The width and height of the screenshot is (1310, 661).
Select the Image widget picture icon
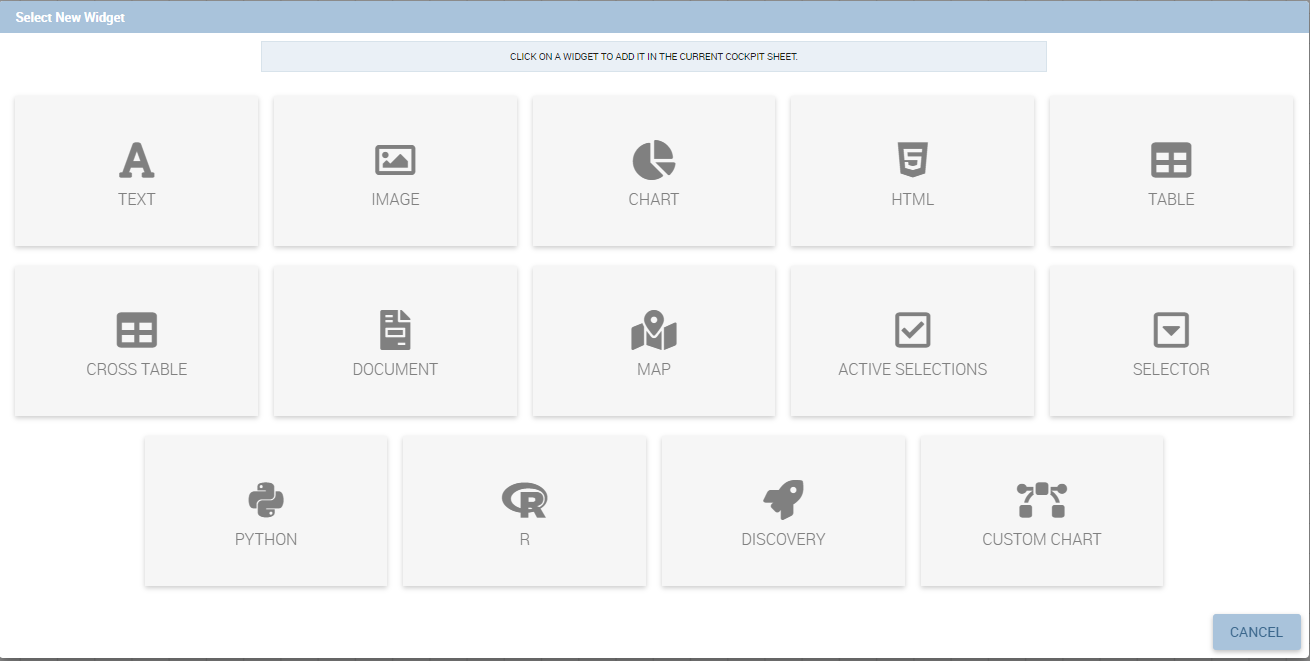pos(395,160)
